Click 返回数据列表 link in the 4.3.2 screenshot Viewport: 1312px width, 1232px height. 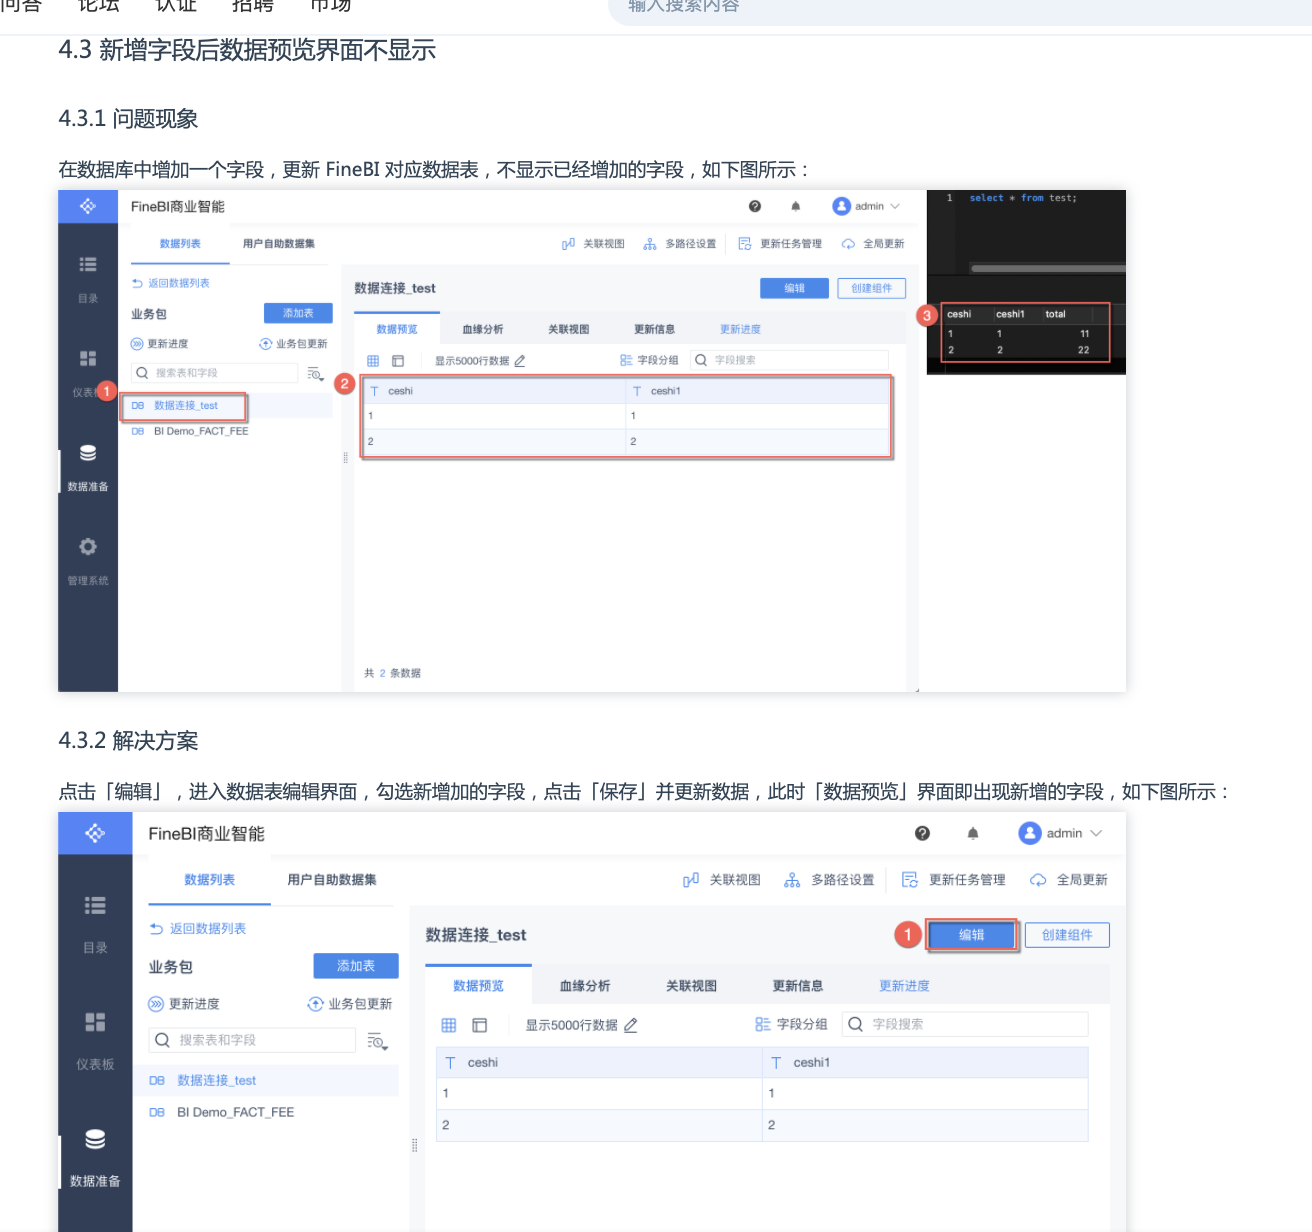[x=198, y=928]
